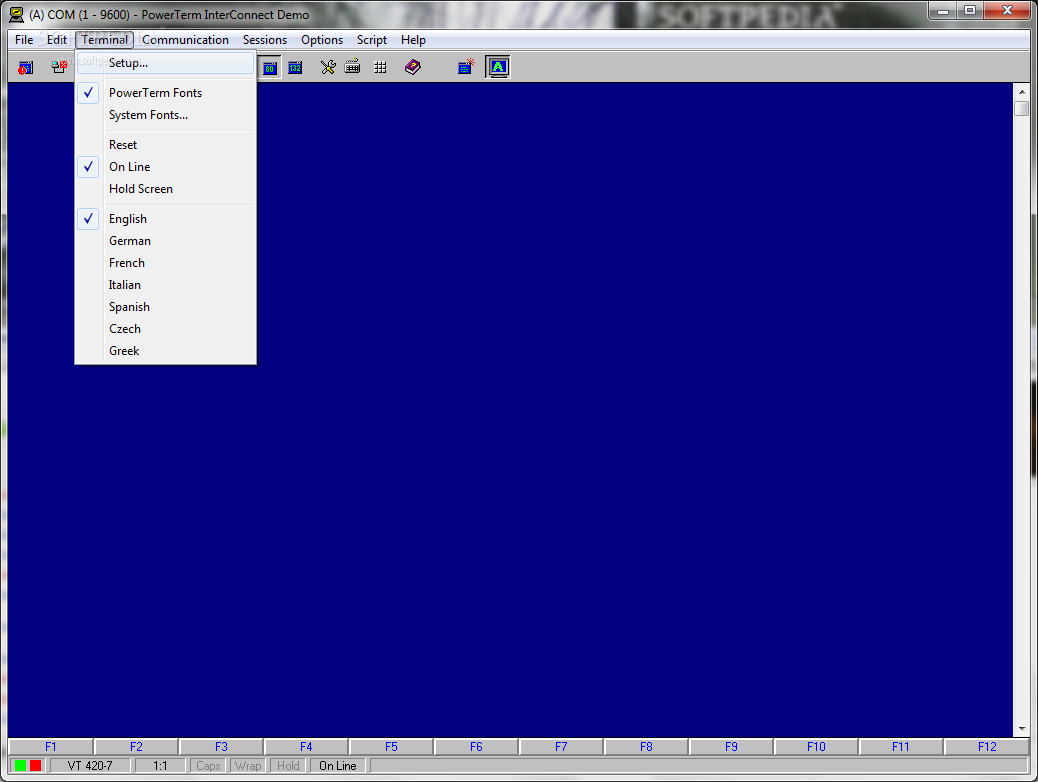Select French language entry
This screenshot has height=782, width=1038.
click(x=165, y=263)
